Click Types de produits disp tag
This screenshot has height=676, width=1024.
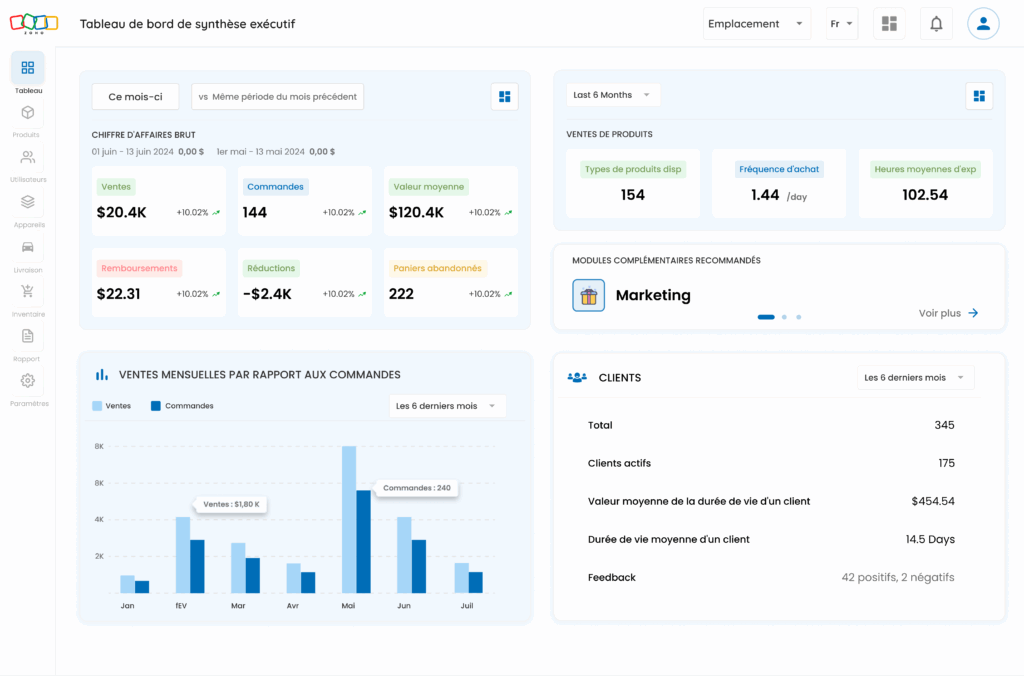[633, 169]
